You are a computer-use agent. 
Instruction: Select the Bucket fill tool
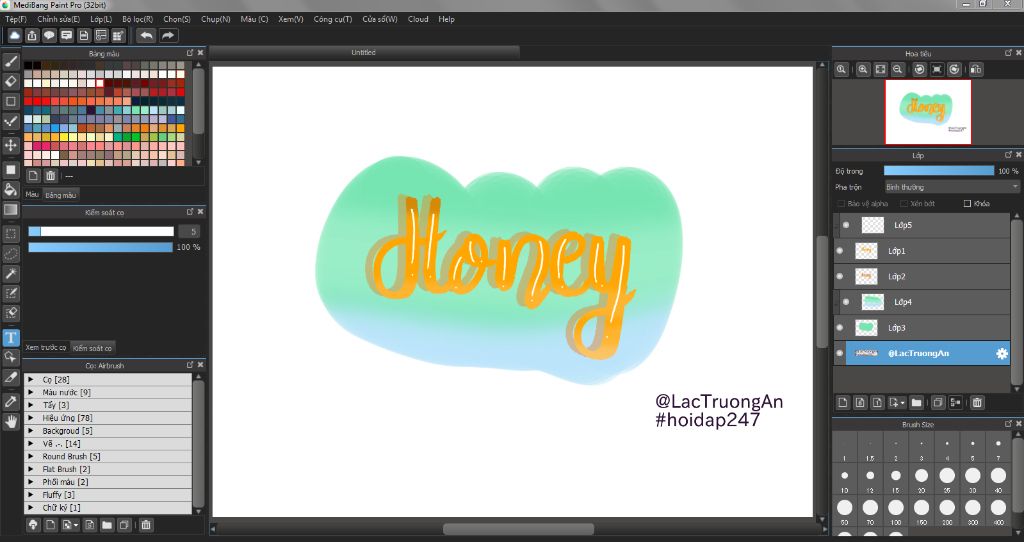coord(10,190)
